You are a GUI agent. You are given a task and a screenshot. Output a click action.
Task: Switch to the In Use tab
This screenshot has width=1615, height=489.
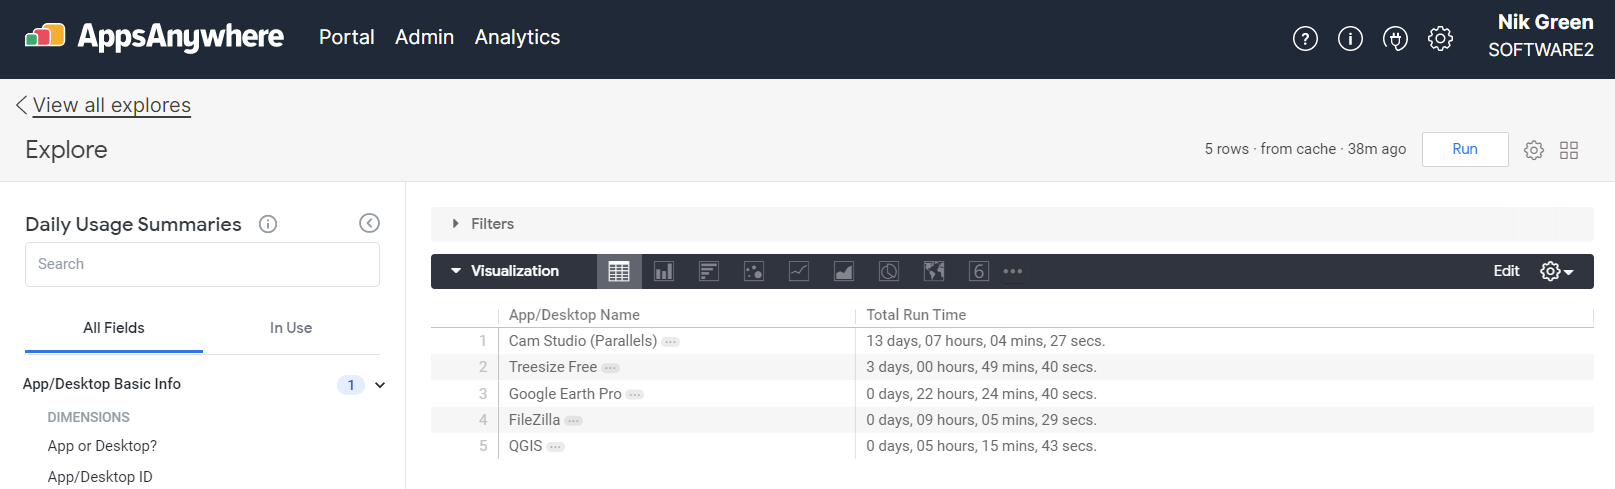click(291, 328)
